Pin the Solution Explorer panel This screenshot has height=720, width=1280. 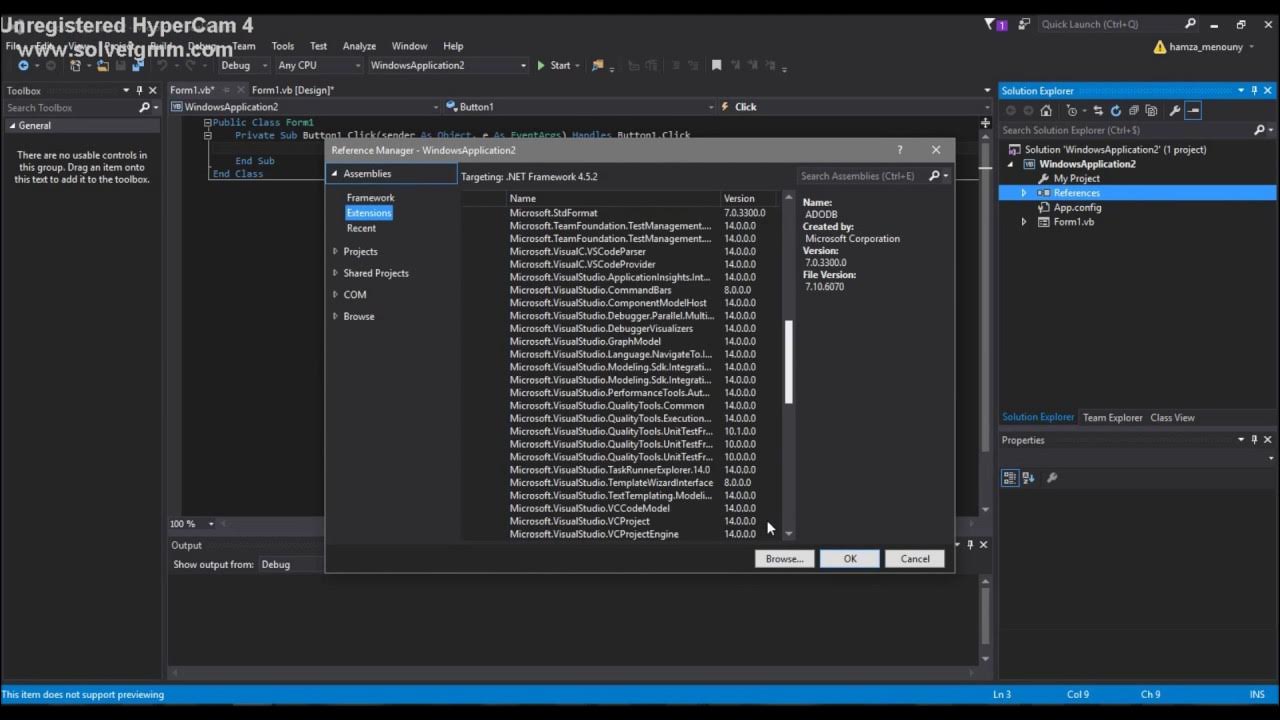pos(1254,91)
